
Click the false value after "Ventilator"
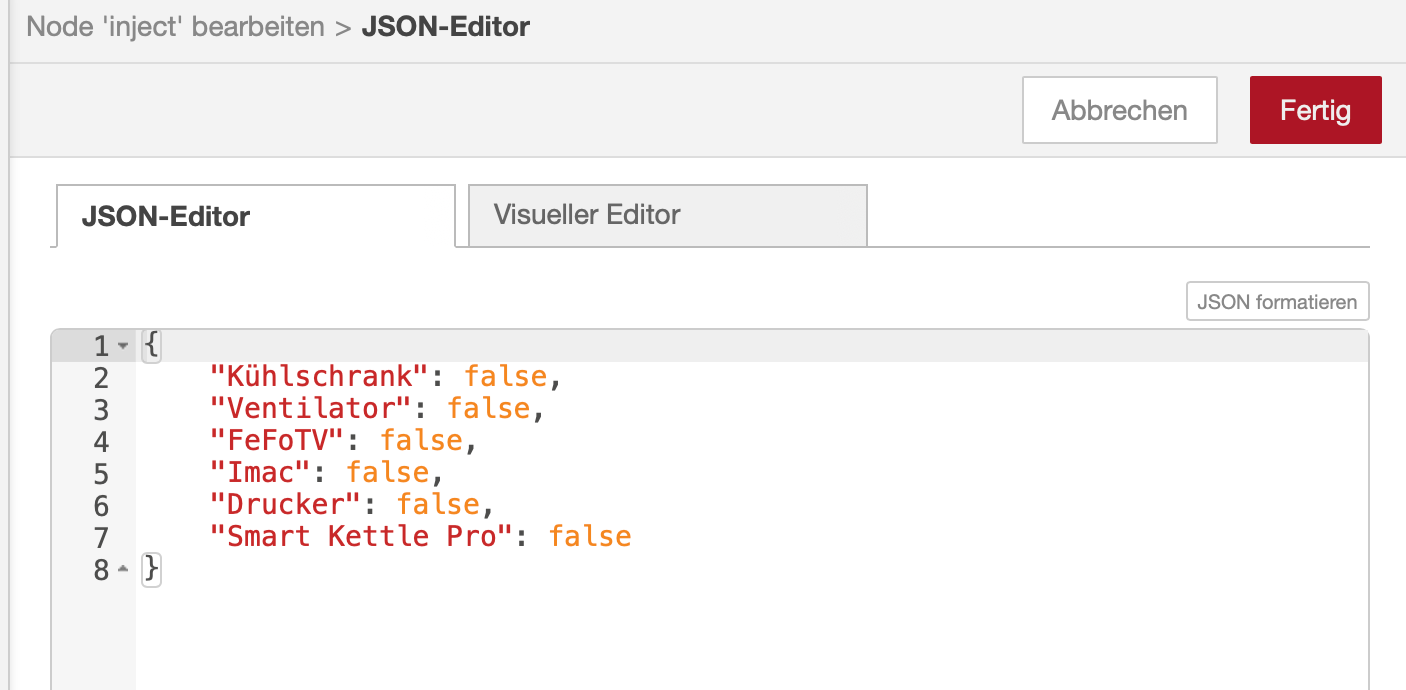(488, 409)
